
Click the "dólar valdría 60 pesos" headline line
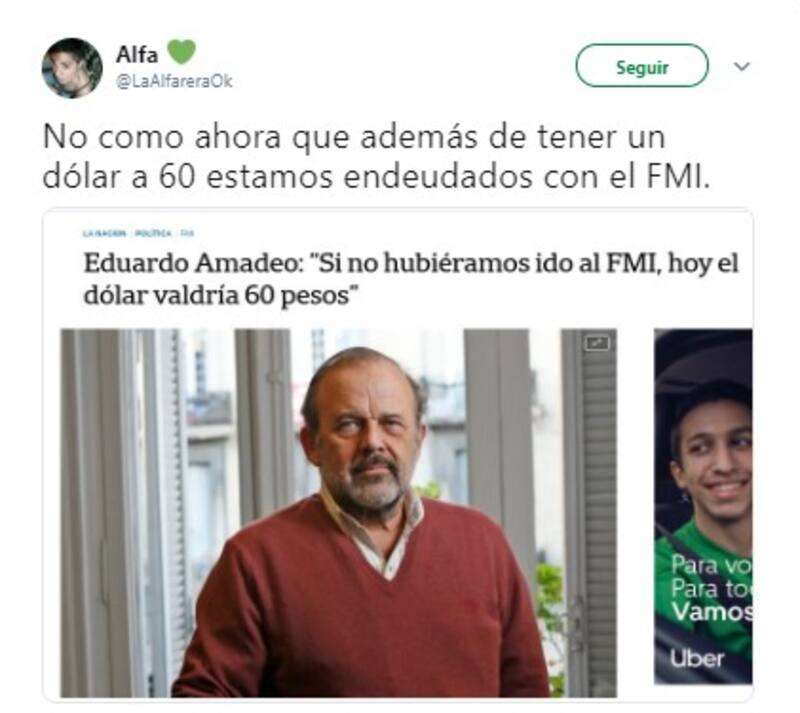pyautogui.click(x=220, y=295)
